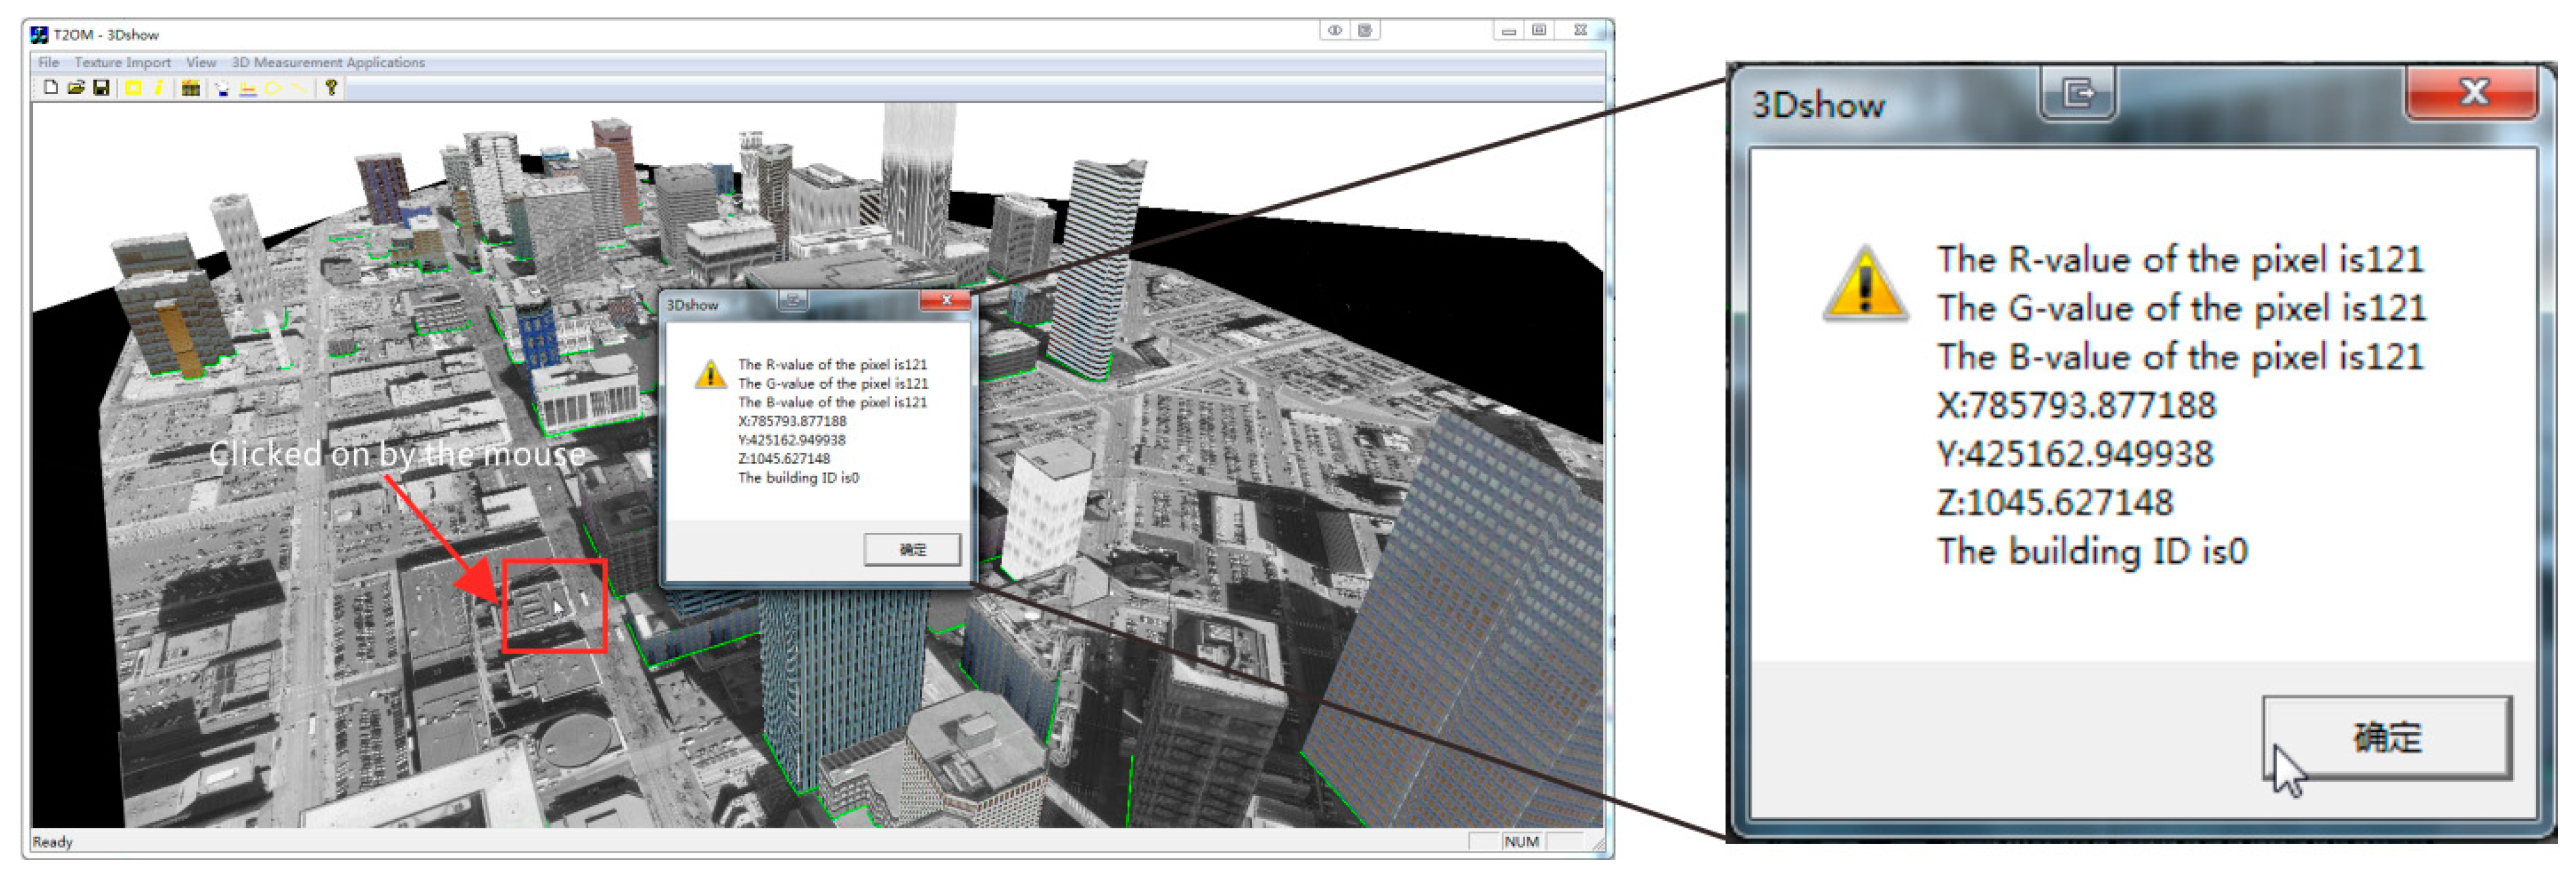Click the yellow question mark help icon
2576x877 pixels.
click(331, 87)
